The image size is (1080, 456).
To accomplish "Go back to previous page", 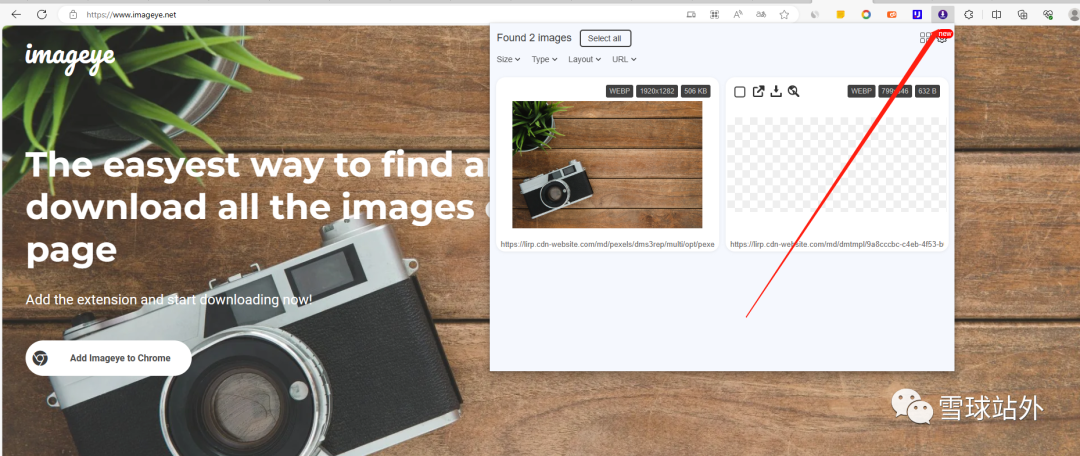I will (x=16, y=15).
